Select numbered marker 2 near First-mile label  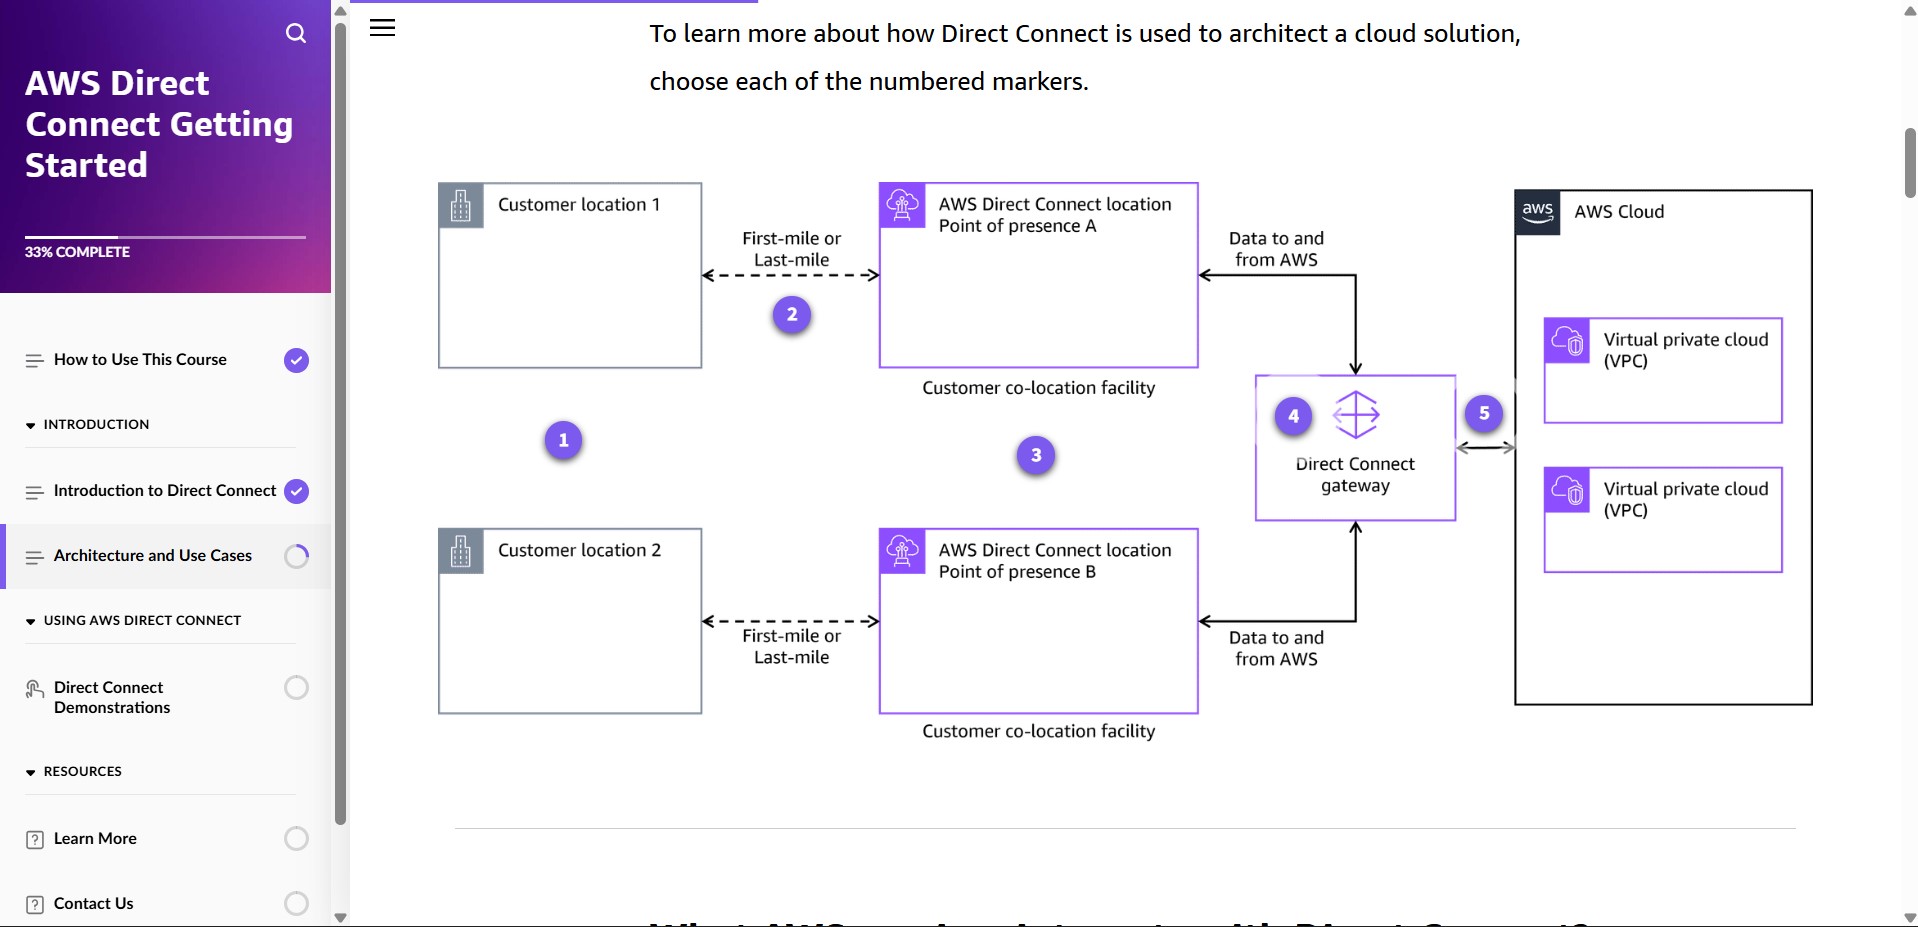point(791,314)
